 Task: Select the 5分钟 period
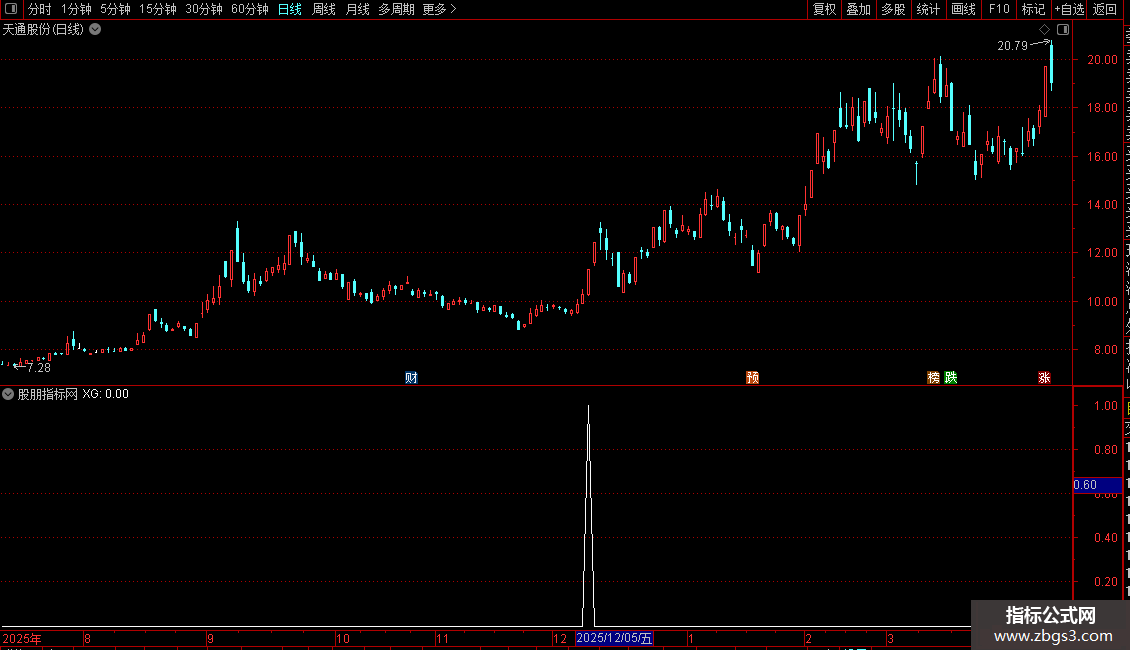(x=115, y=9)
